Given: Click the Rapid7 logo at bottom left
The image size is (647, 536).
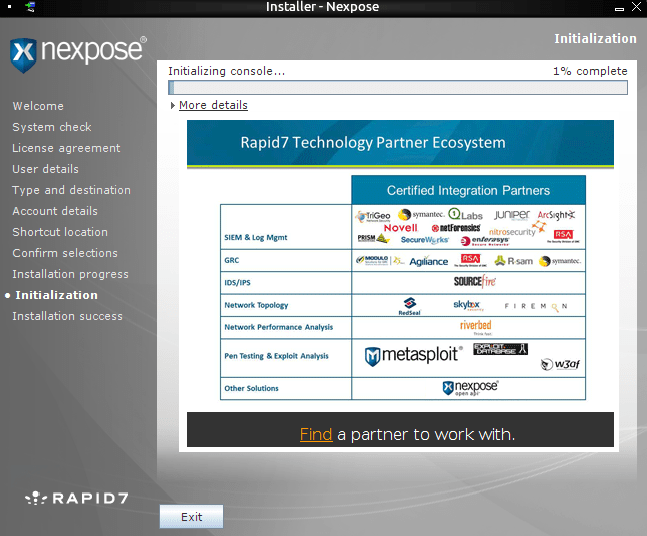Looking at the screenshot, I should [x=77, y=498].
